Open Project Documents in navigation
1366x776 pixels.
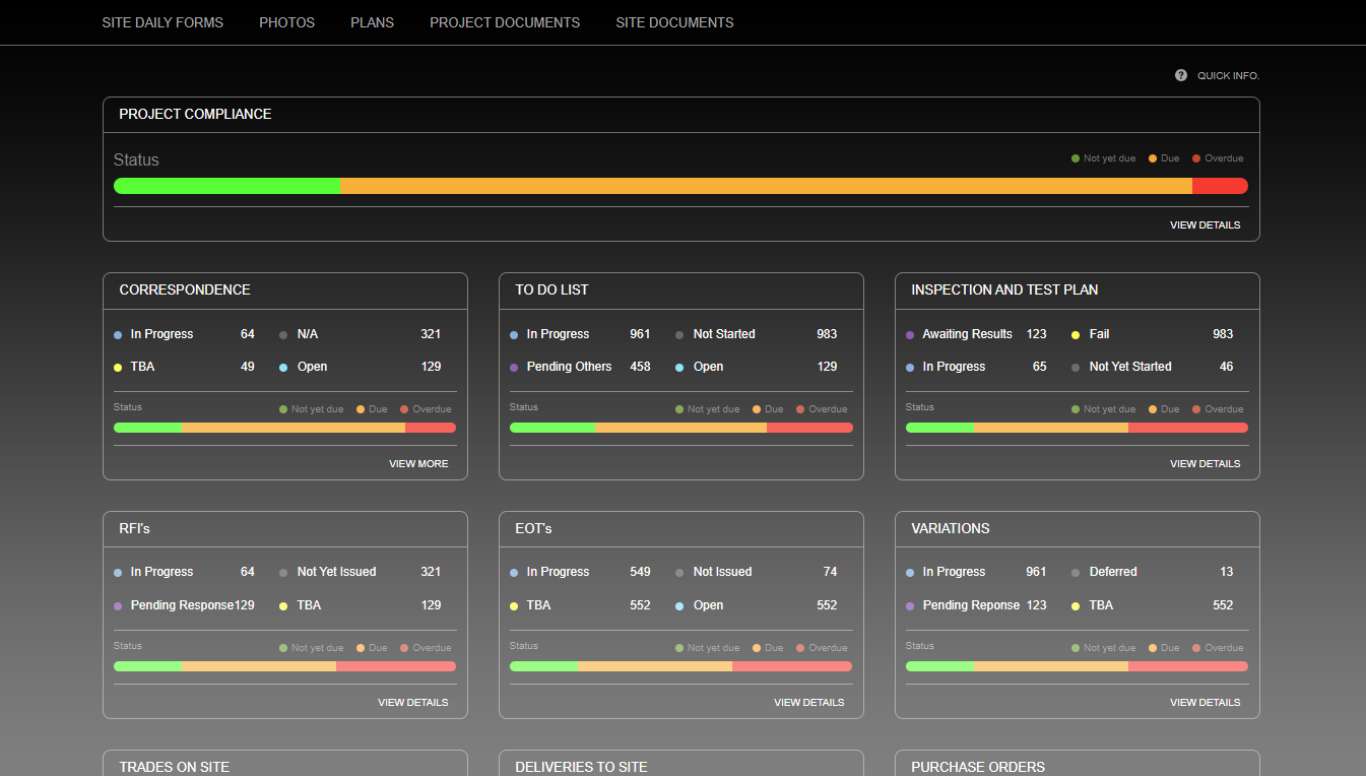(504, 22)
